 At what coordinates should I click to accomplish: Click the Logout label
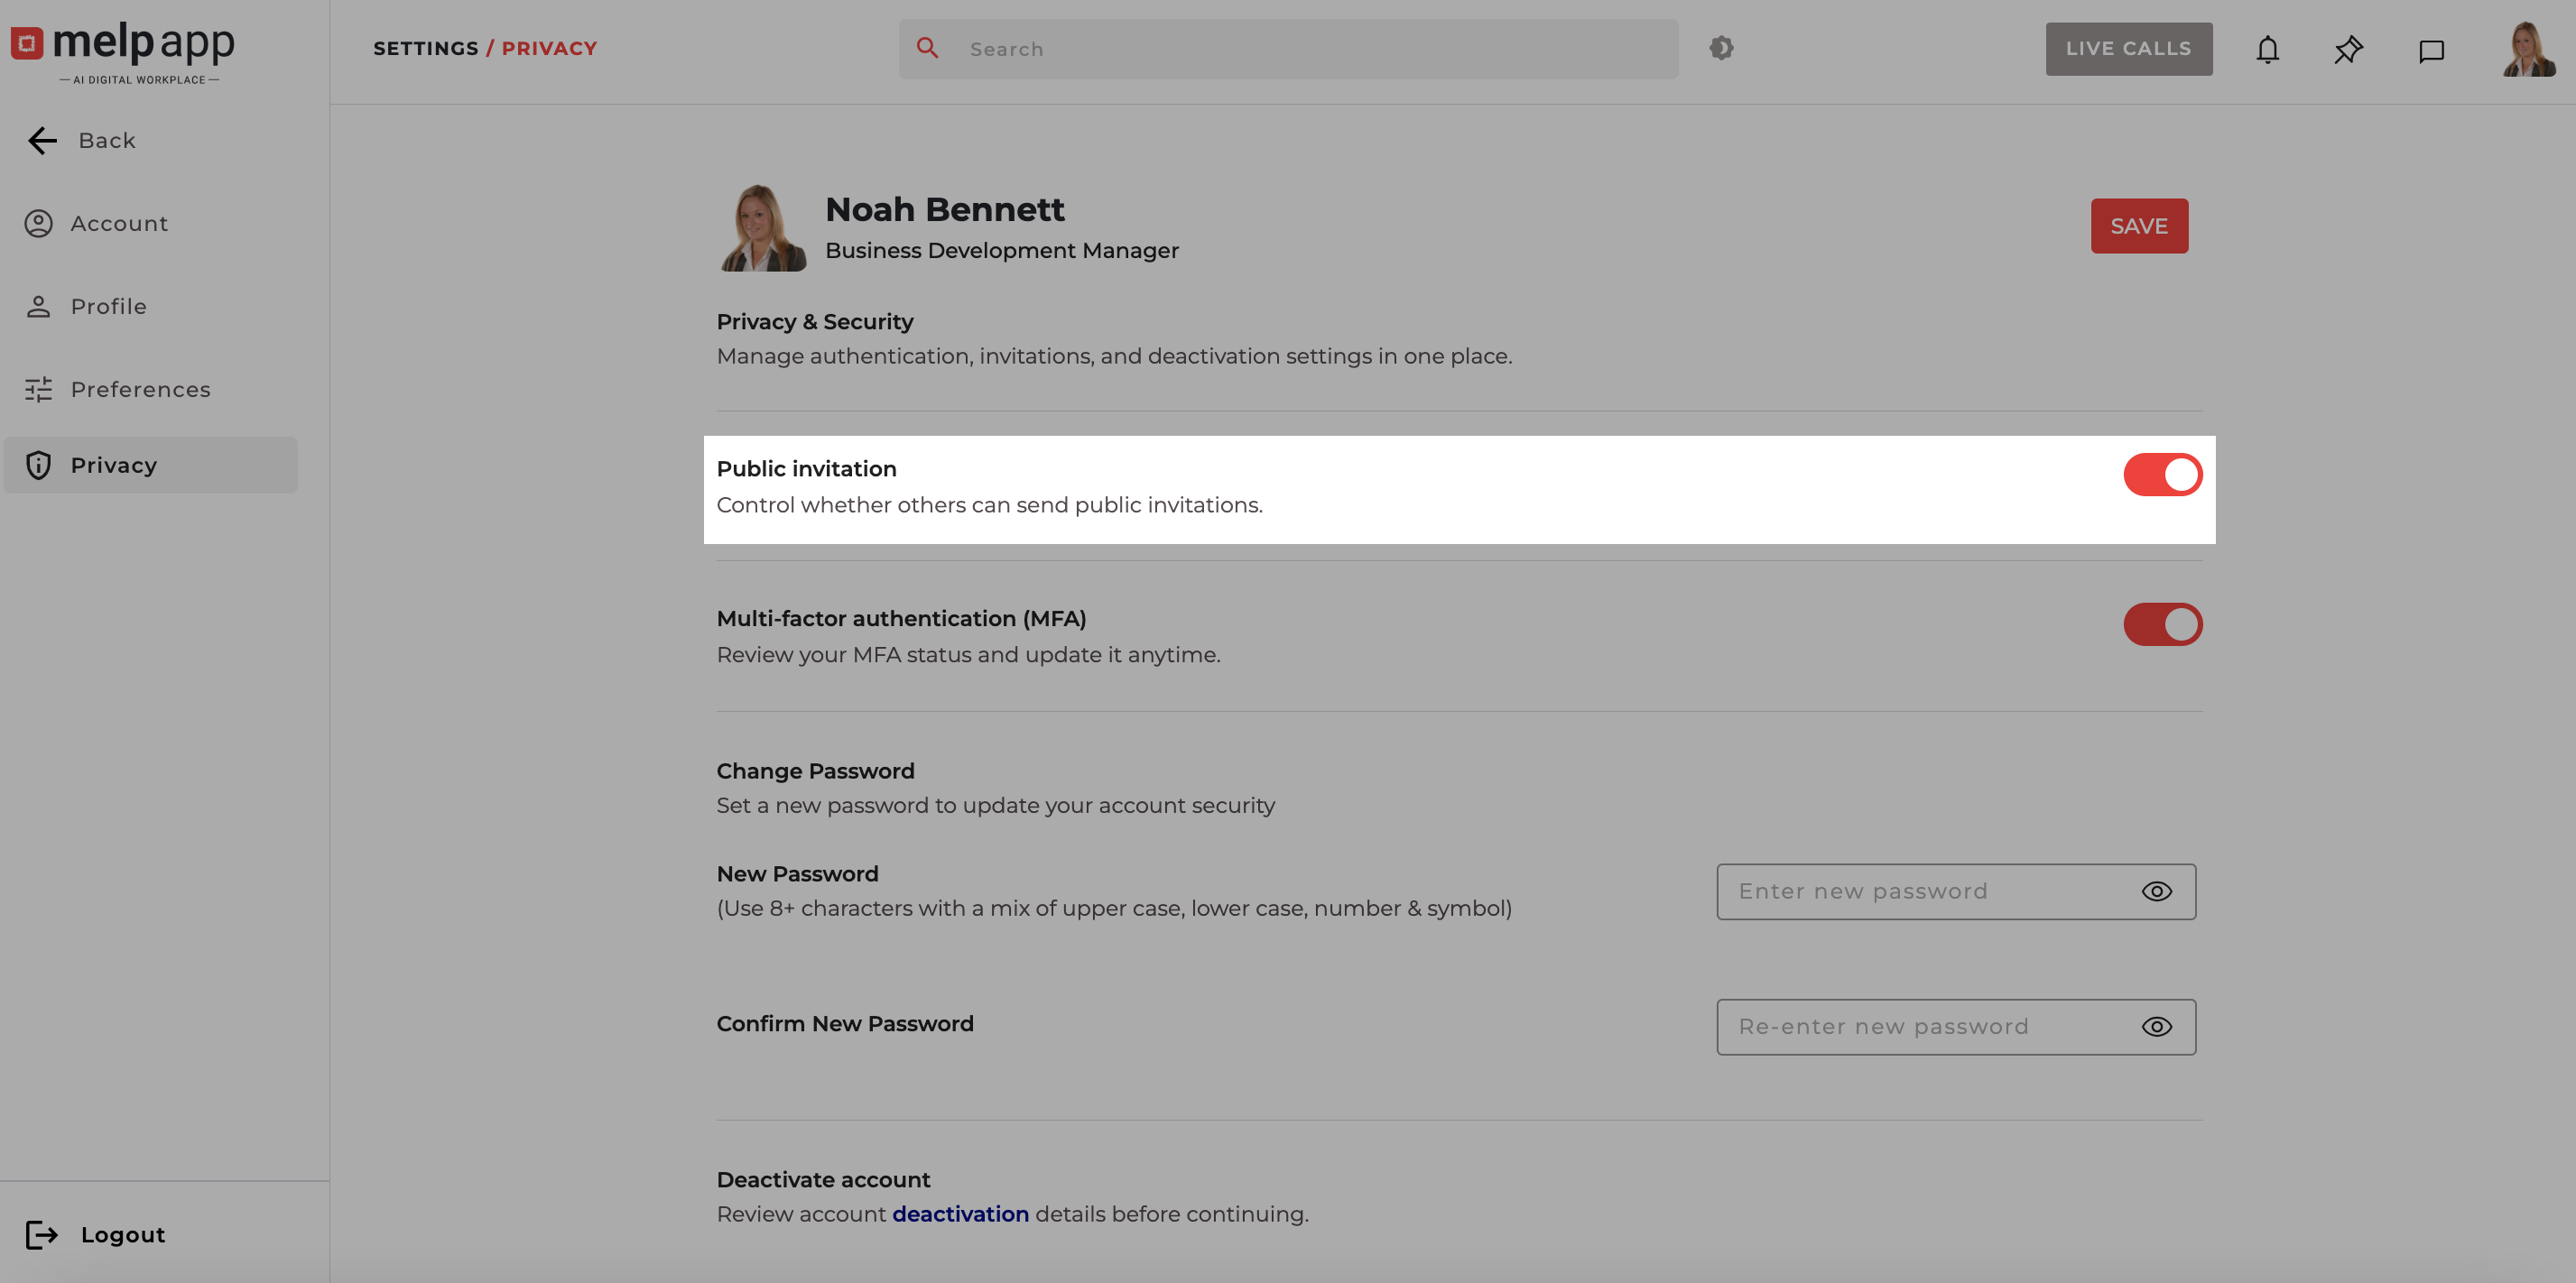tap(123, 1235)
